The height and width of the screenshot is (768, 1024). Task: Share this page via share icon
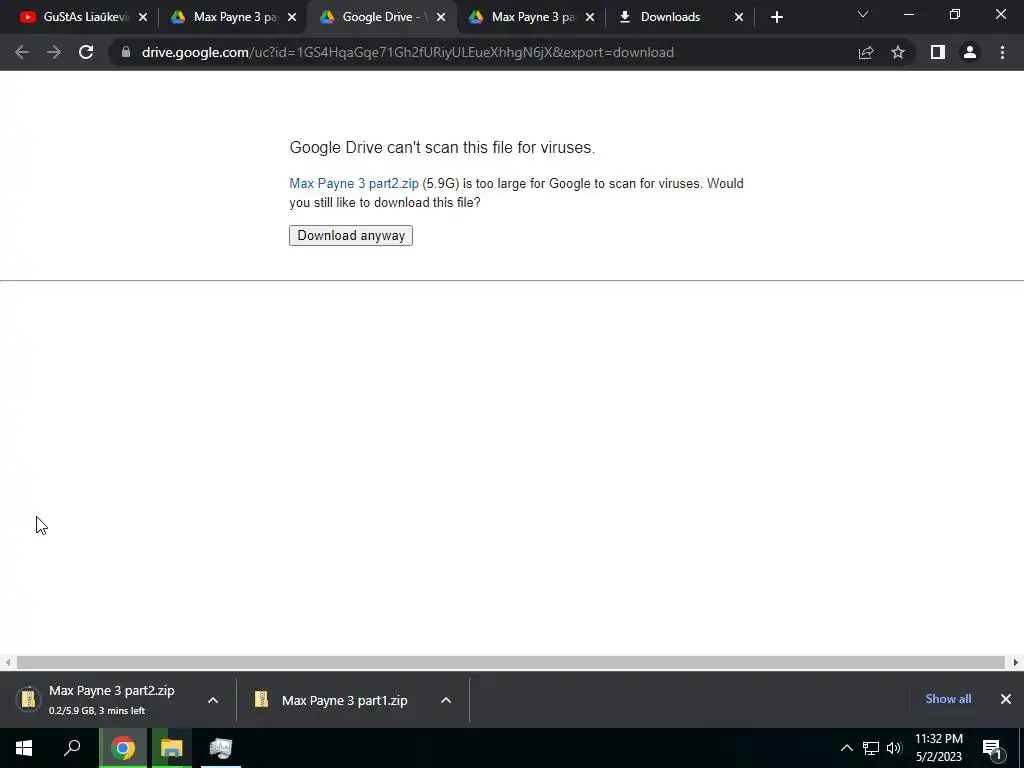pos(866,52)
